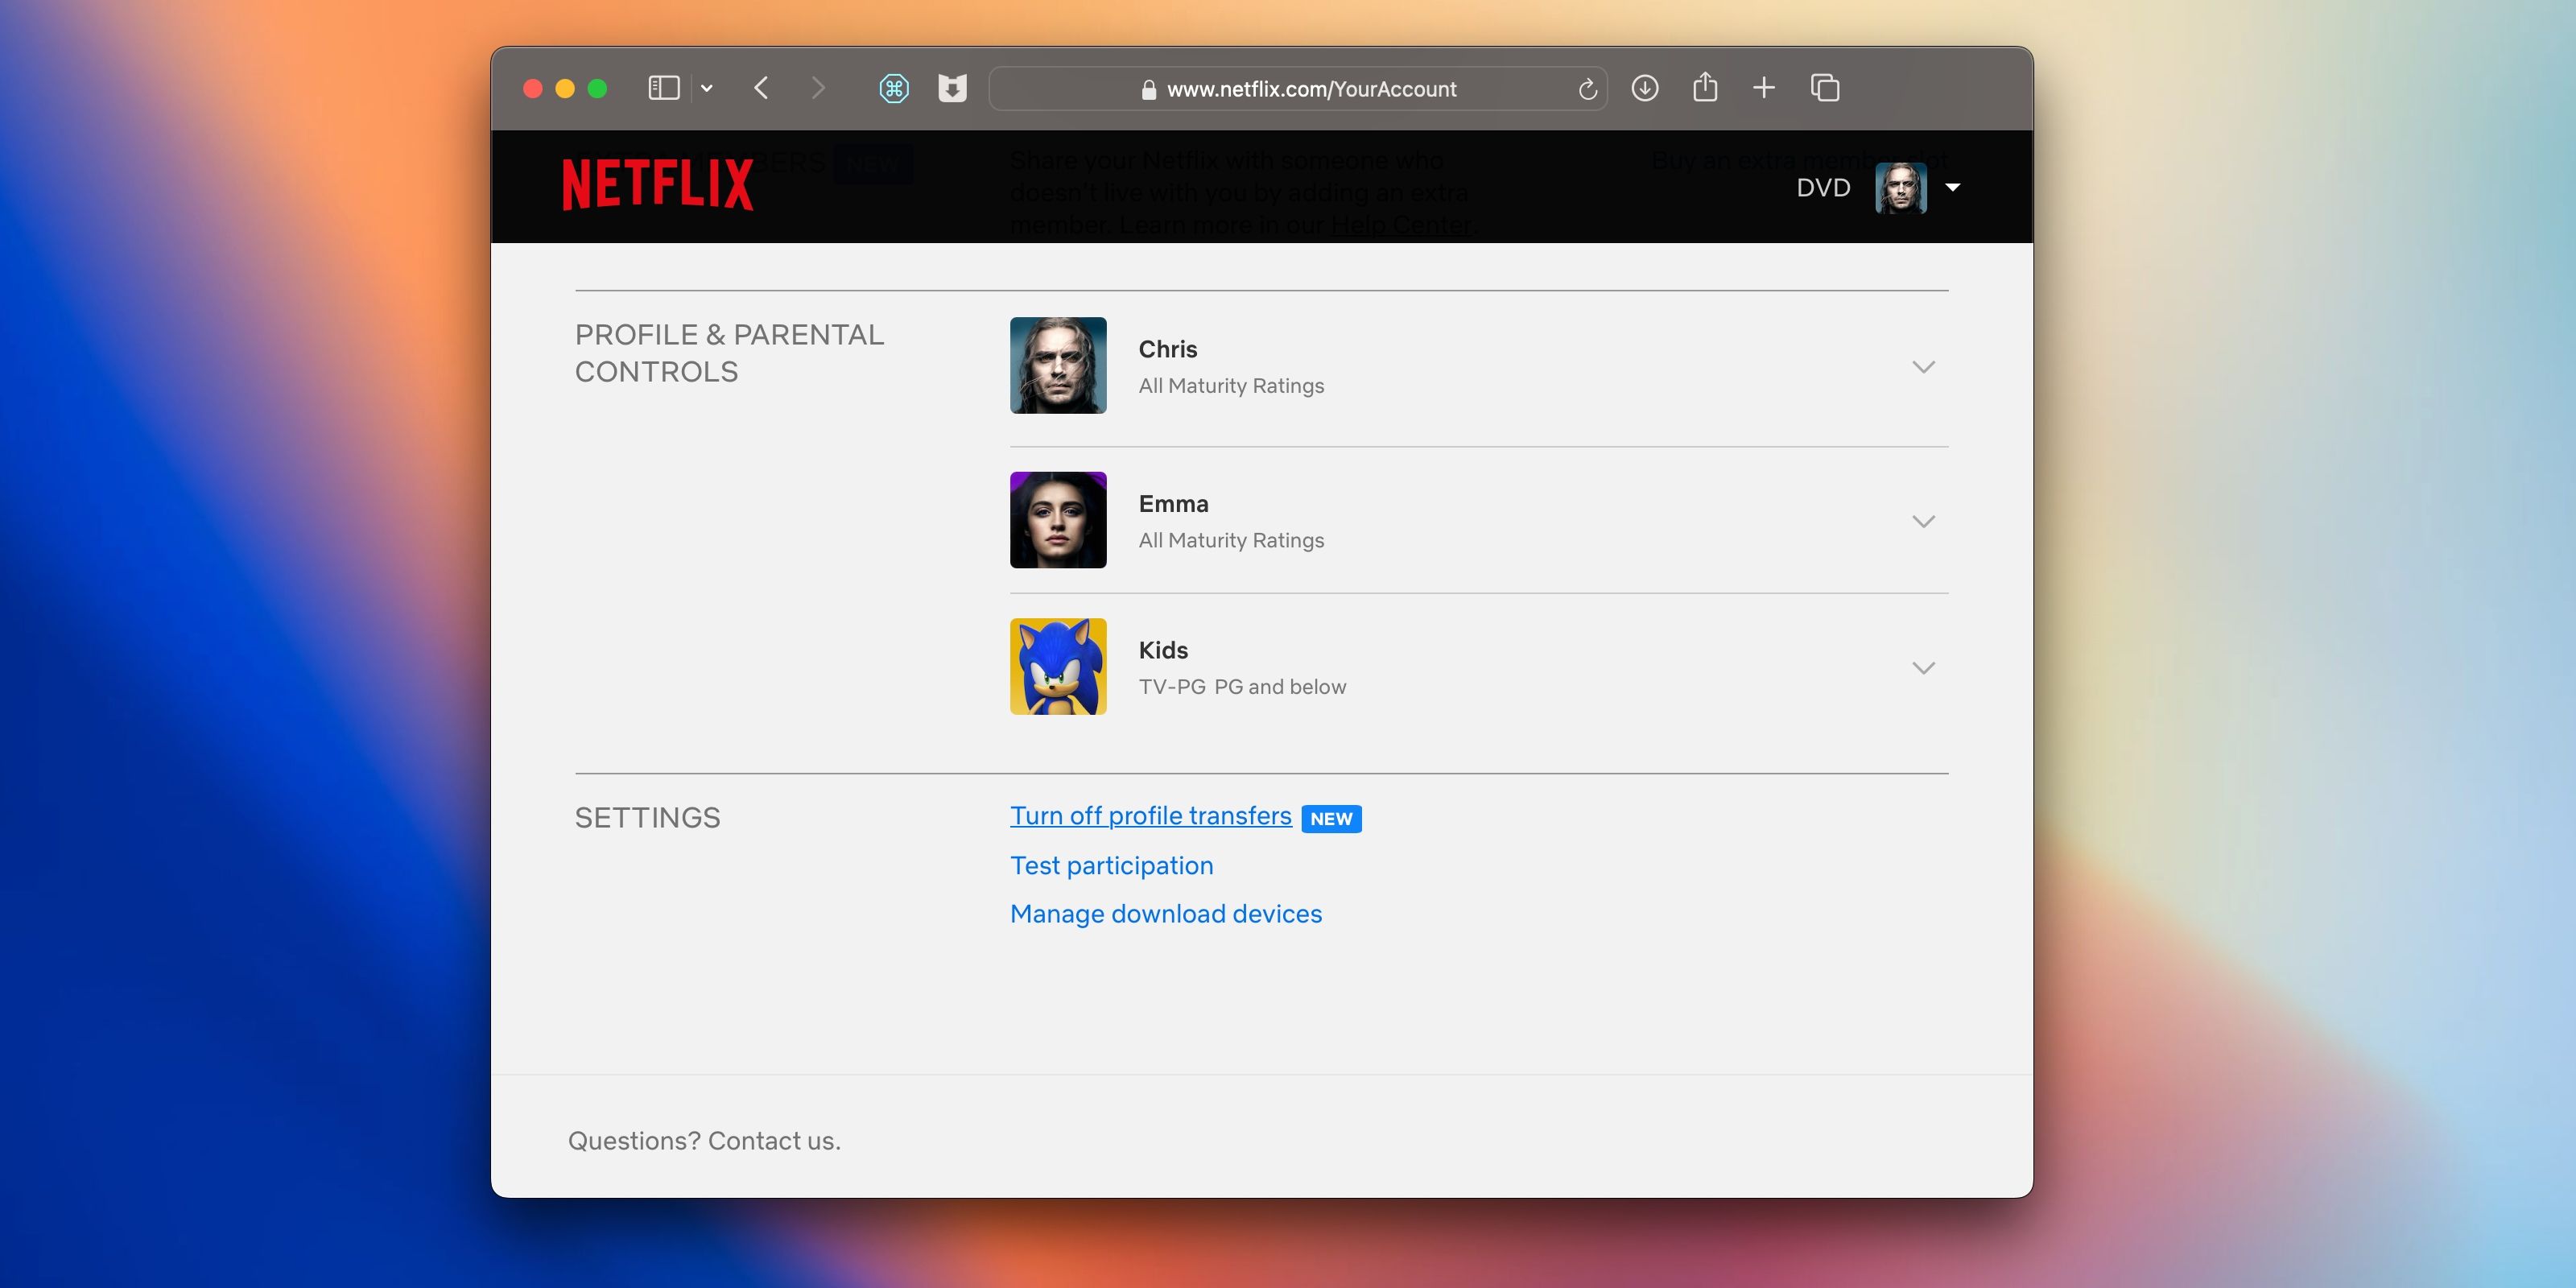Share the current page
This screenshot has width=2576, height=1288.
(x=1705, y=88)
